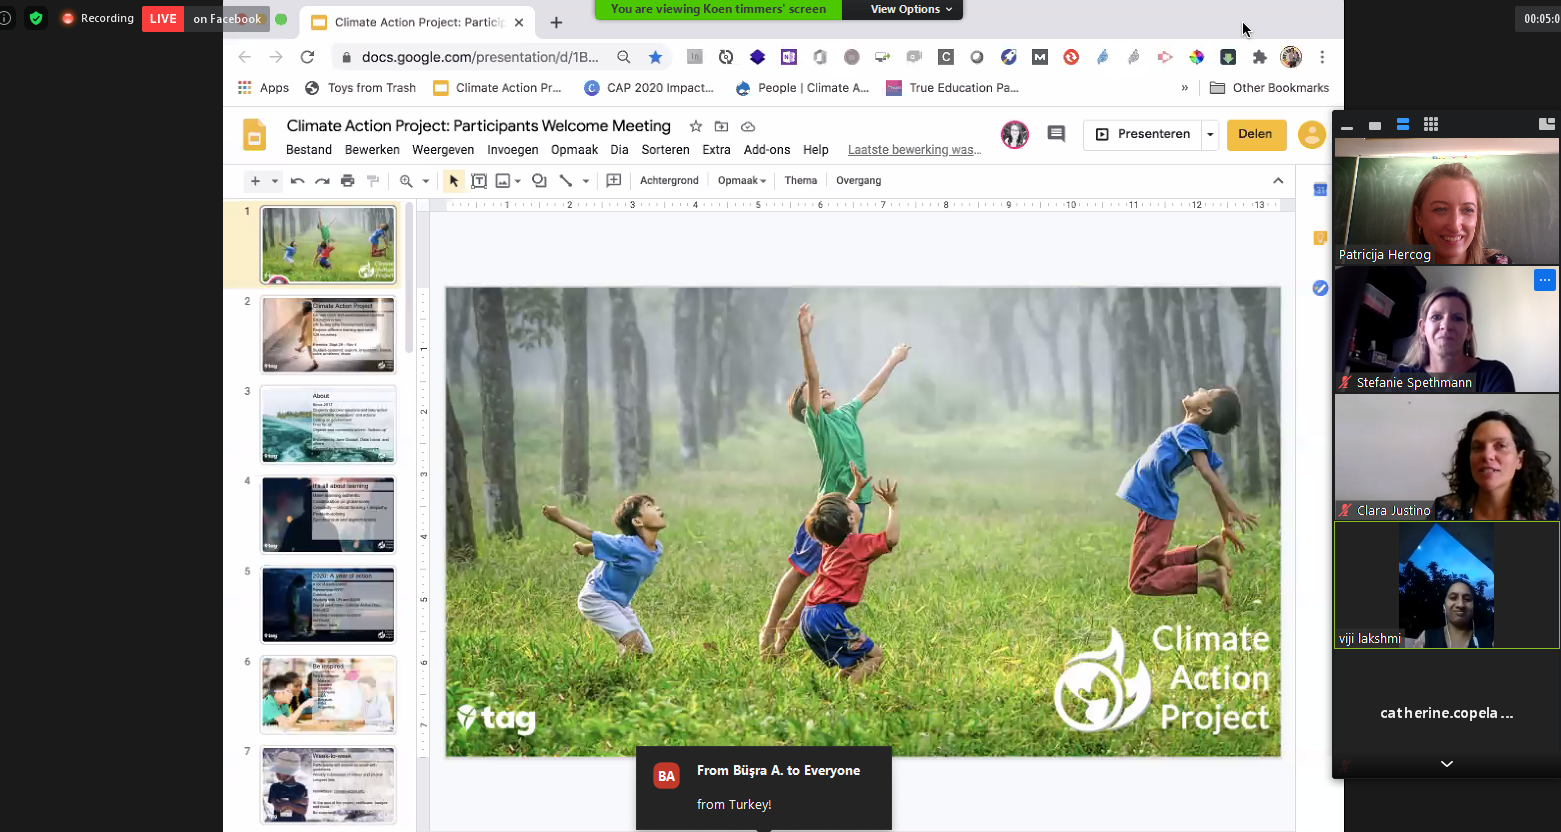Click the redo arrow in Slides toolbar
This screenshot has height=832, width=1561.
pos(322,181)
